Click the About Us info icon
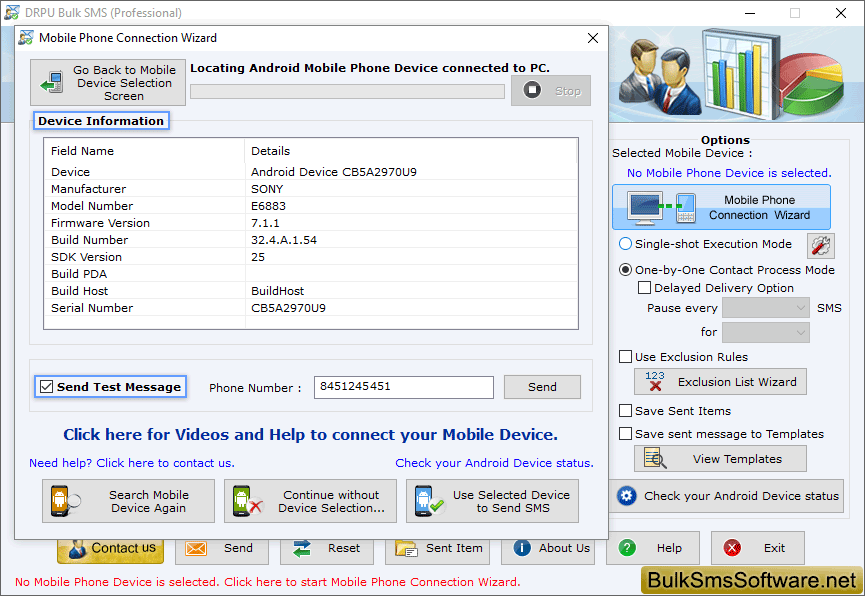Viewport: 865px width, 596px height. pos(522,548)
